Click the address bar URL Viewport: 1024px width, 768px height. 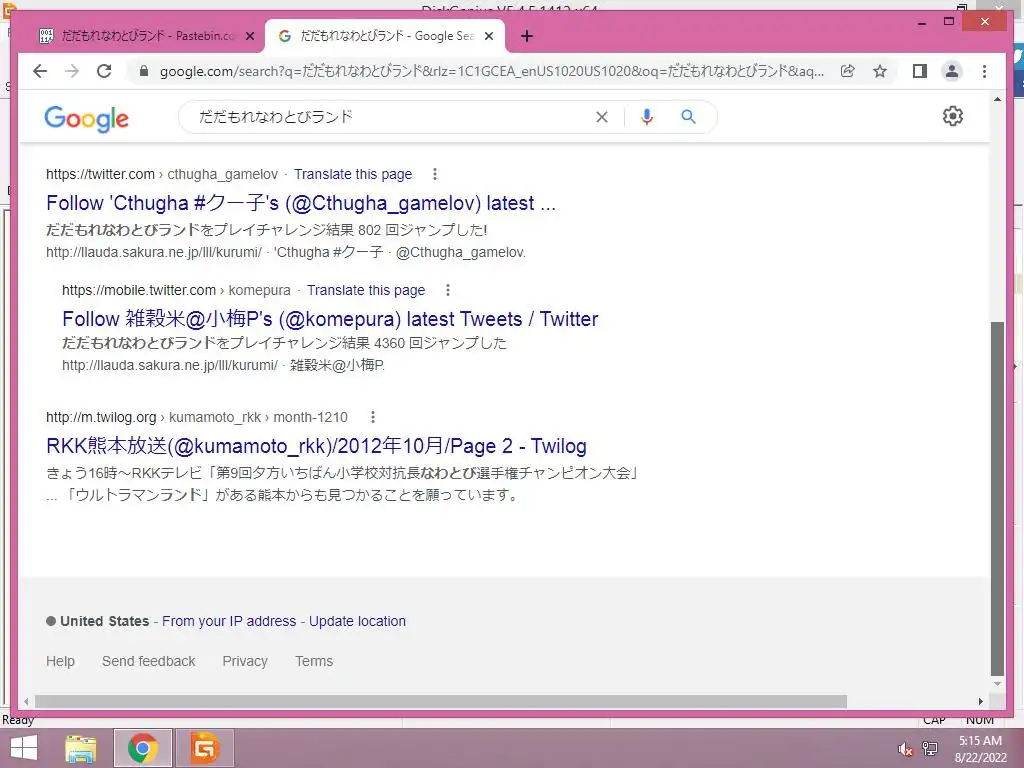491,71
